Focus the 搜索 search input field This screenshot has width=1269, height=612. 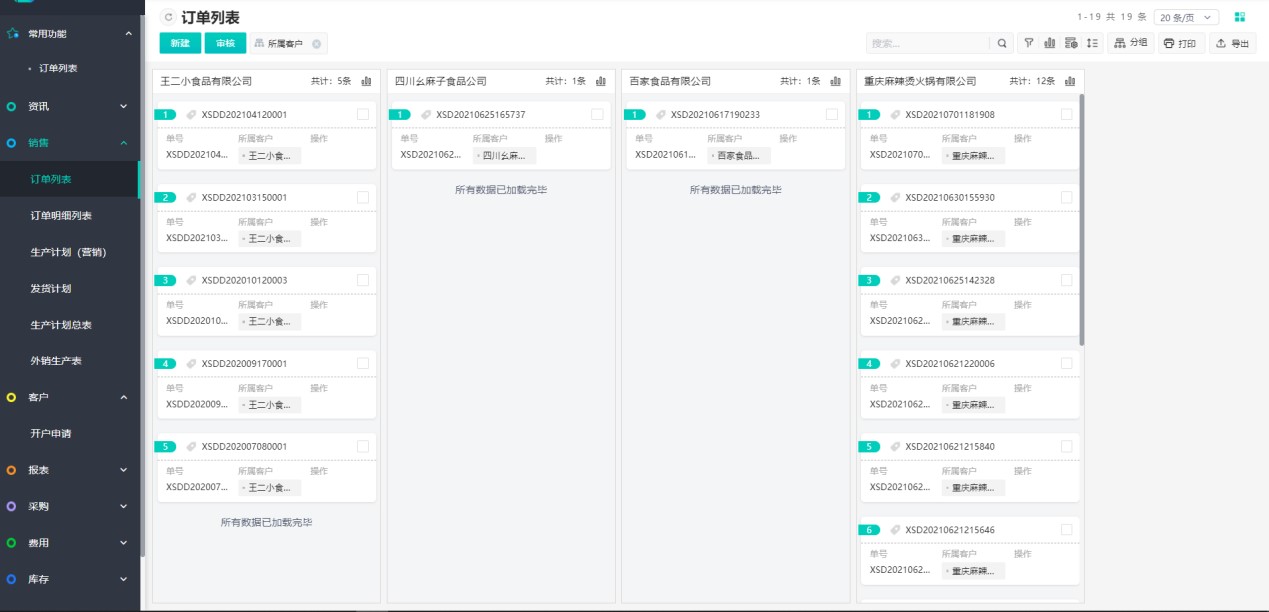[x=927, y=44]
